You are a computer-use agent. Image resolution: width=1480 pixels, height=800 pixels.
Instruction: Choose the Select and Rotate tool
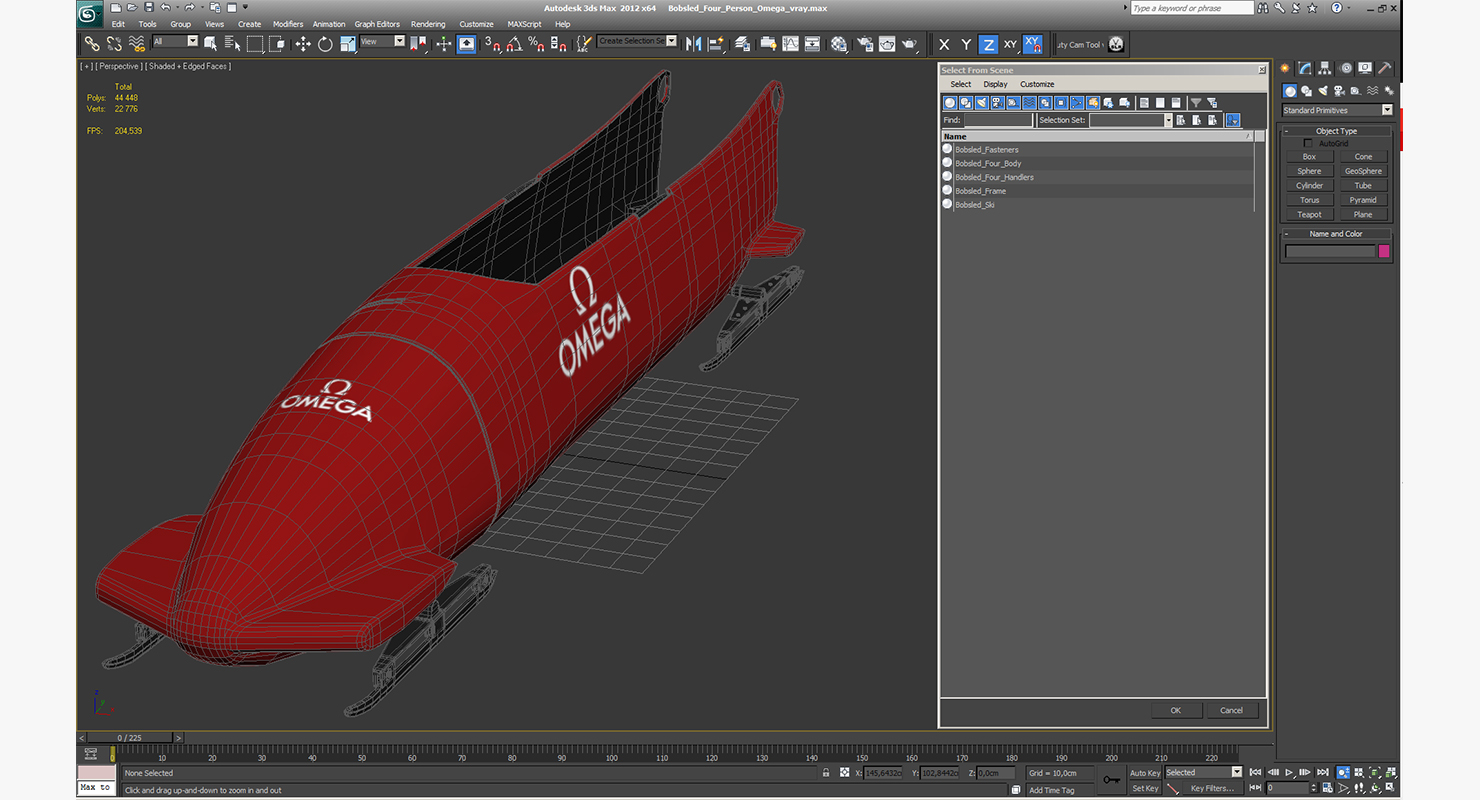click(325, 44)
